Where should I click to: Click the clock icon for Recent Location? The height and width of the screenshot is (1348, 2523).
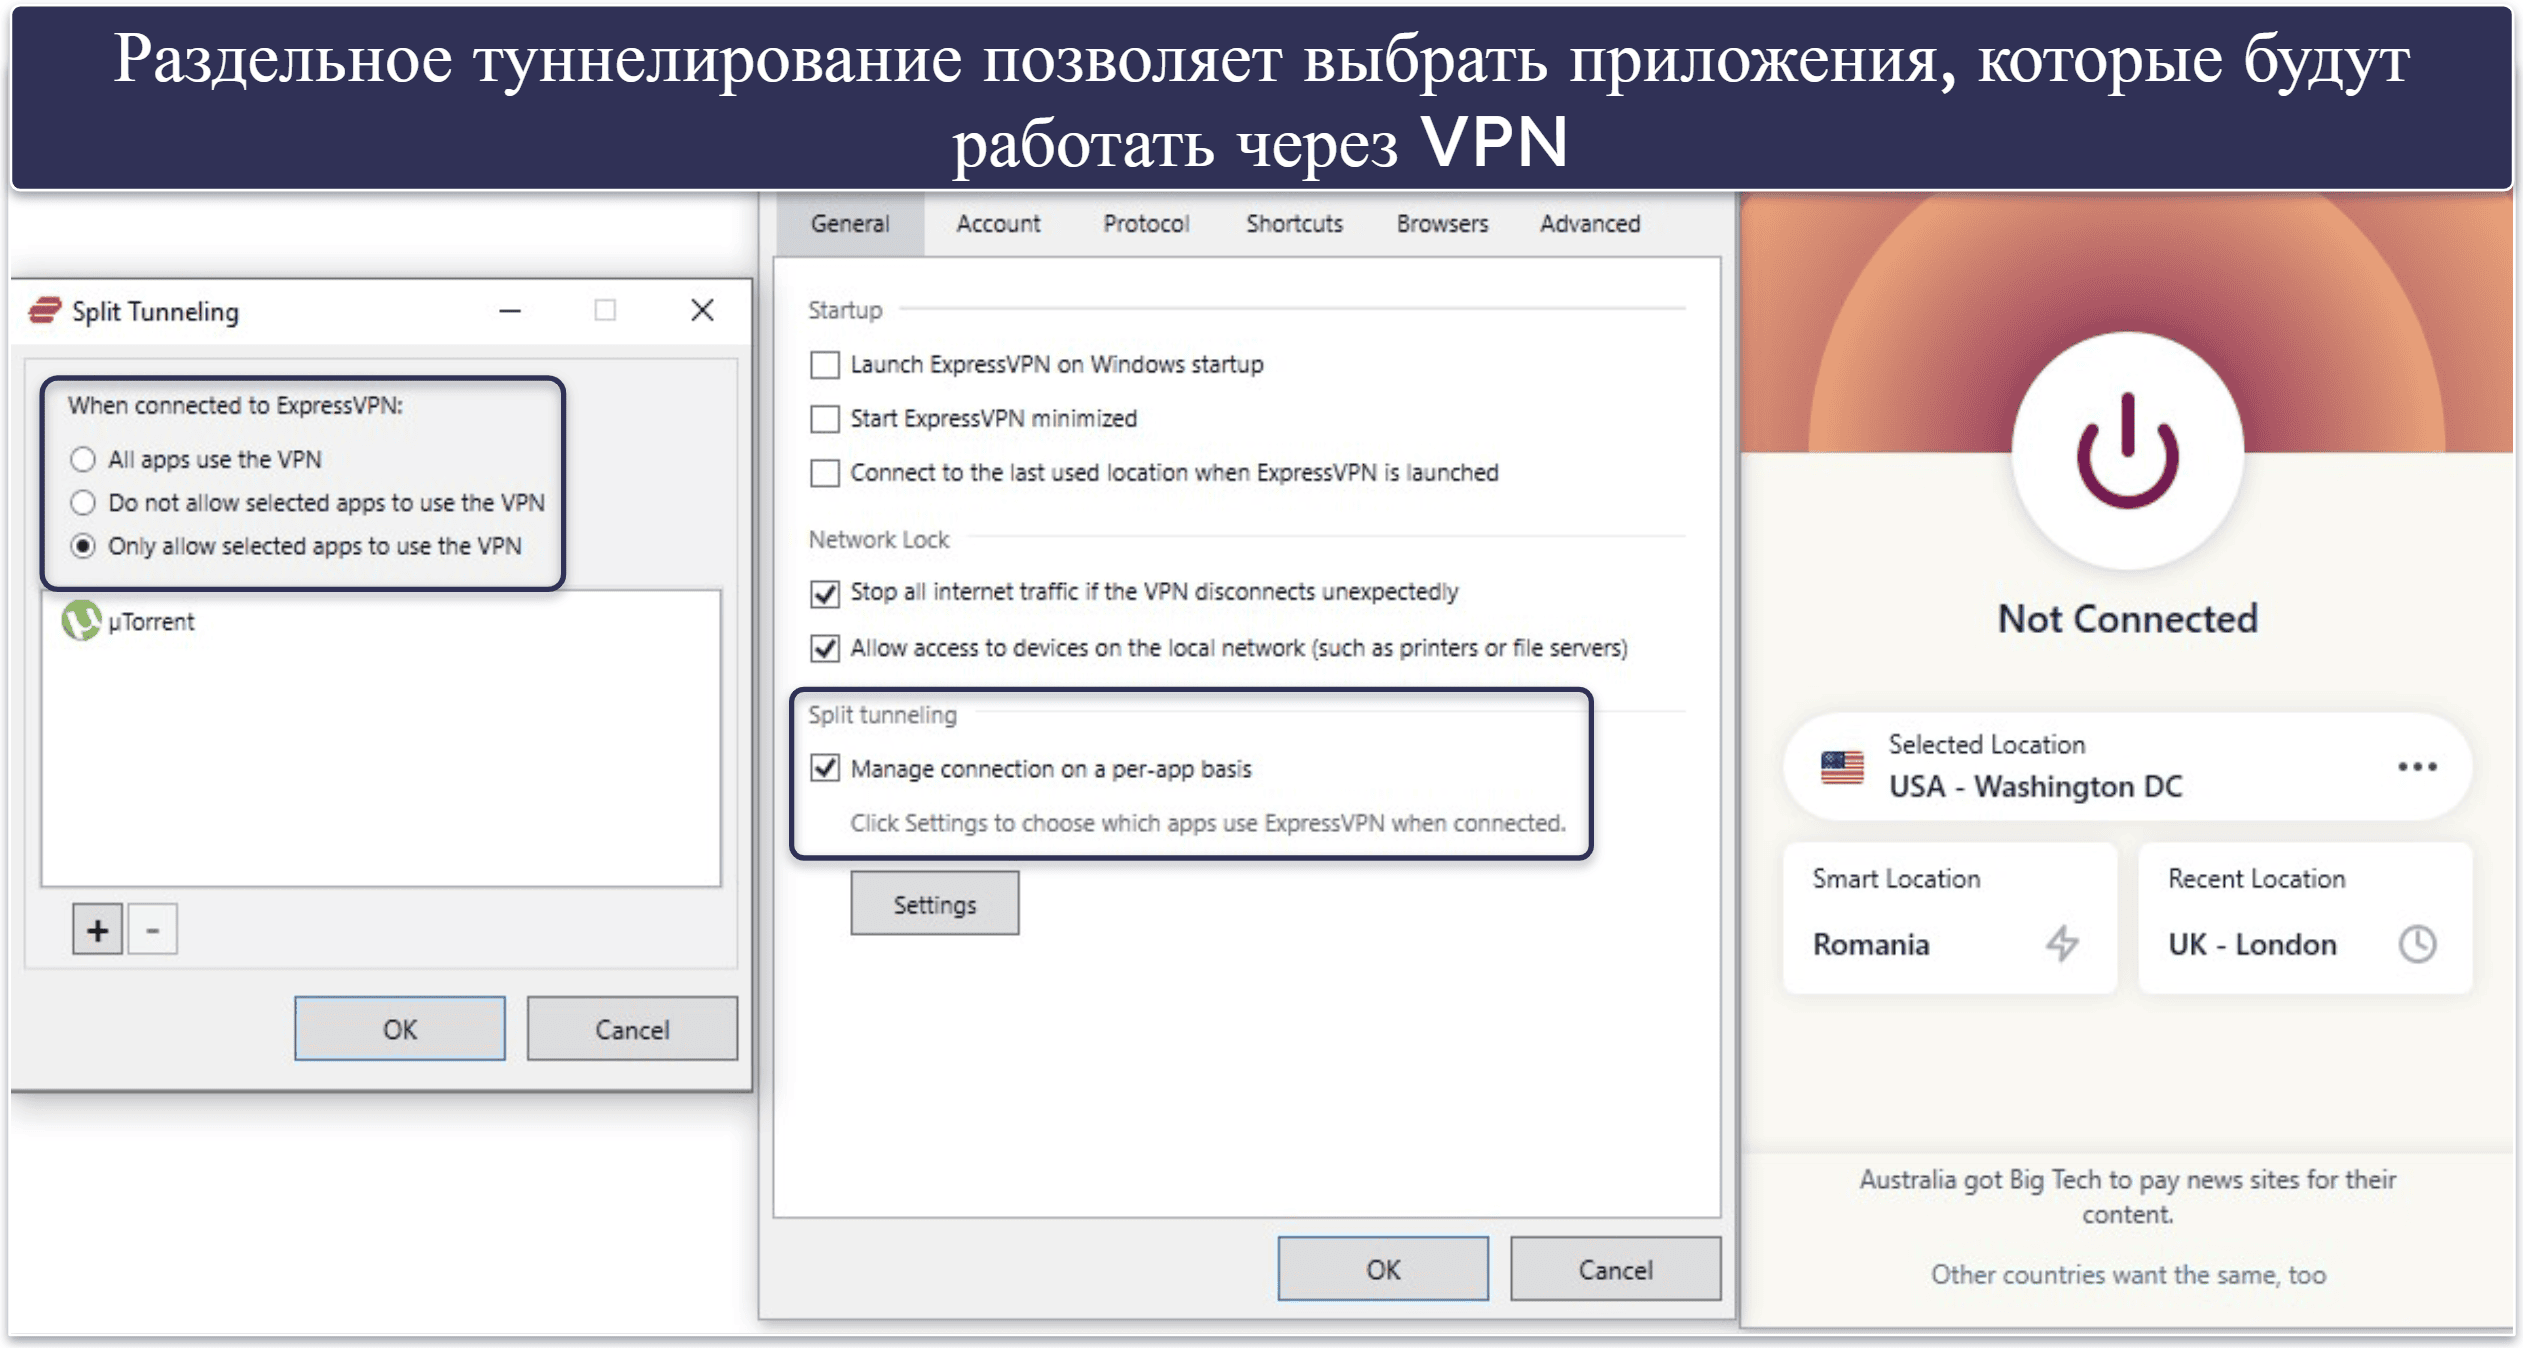[x=2417, y=944]
